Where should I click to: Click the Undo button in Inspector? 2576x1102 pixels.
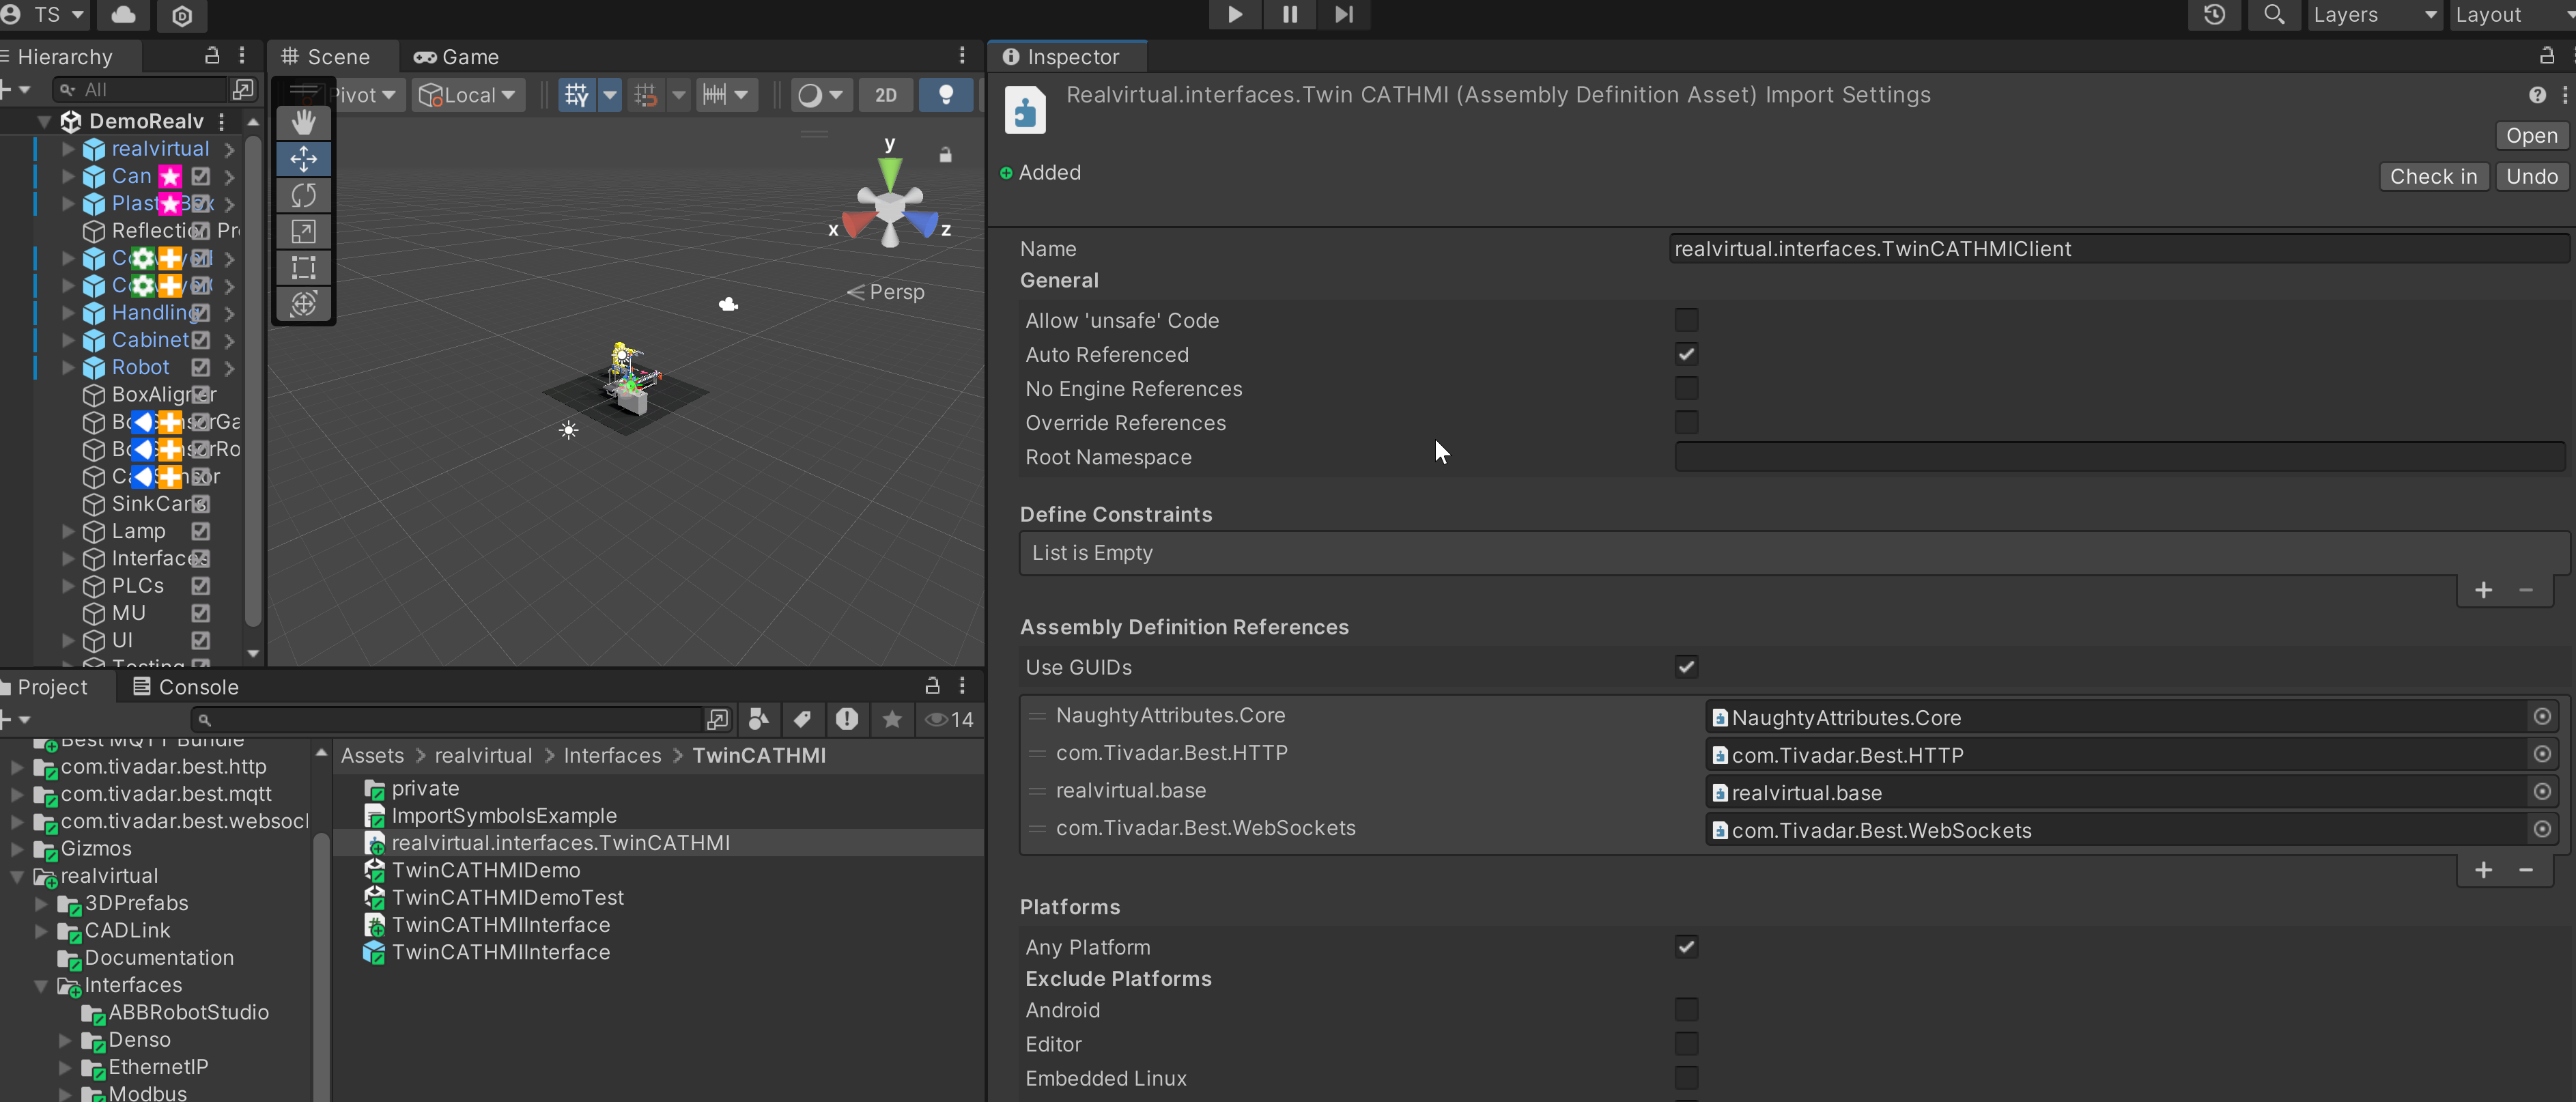tap(2531, 177)
